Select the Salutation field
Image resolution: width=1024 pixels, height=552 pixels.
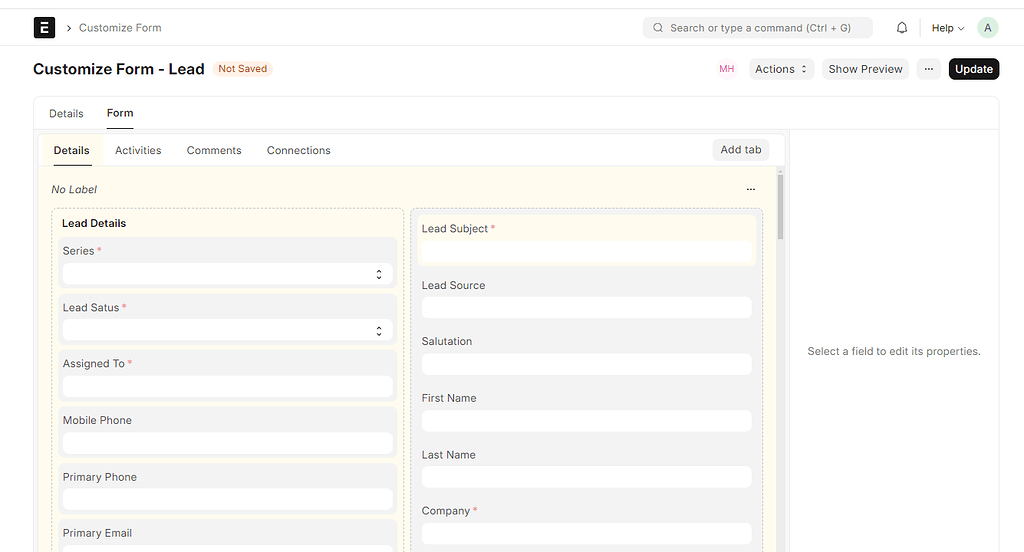586,354
